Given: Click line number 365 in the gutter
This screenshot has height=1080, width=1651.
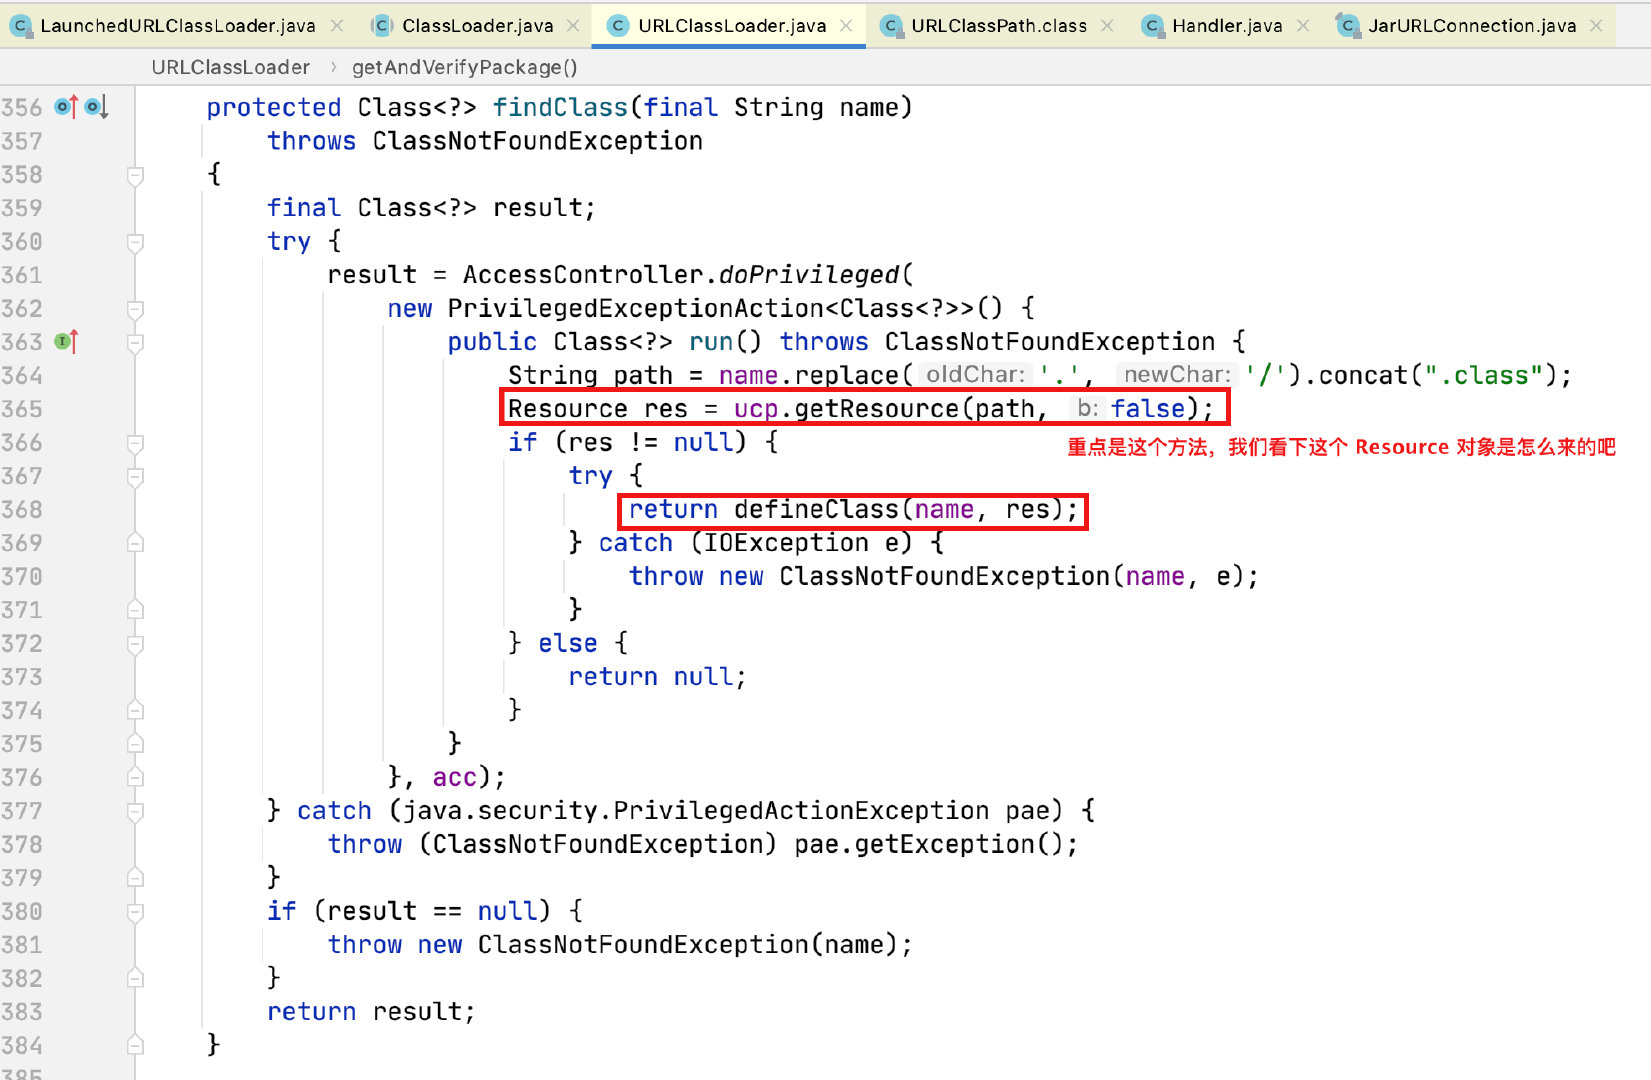Looking at the screenshot, I should point(22,409).
